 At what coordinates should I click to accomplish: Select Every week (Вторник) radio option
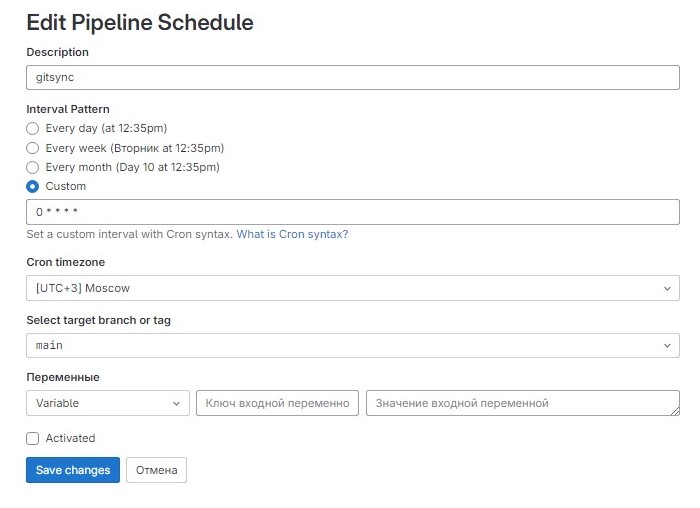coord(33,148)
